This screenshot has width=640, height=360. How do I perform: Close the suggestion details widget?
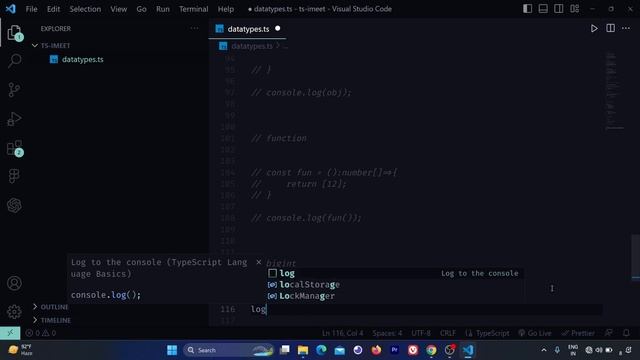pyautogui.click(x=258, y=262)
